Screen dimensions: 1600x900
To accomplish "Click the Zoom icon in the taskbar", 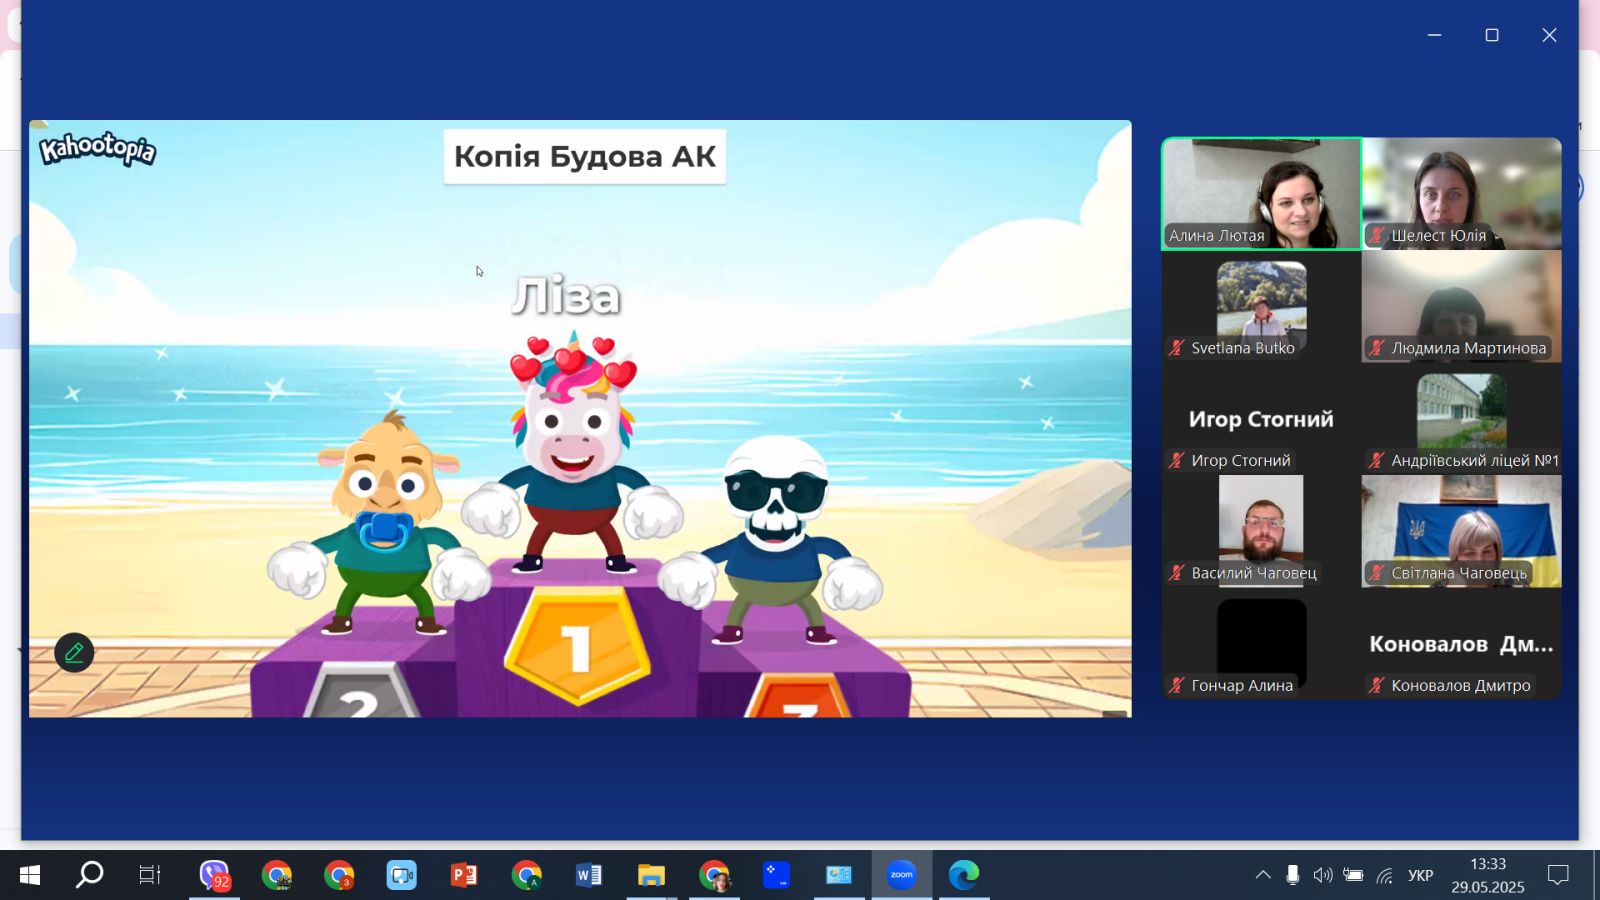I will [x=901, y=875].
